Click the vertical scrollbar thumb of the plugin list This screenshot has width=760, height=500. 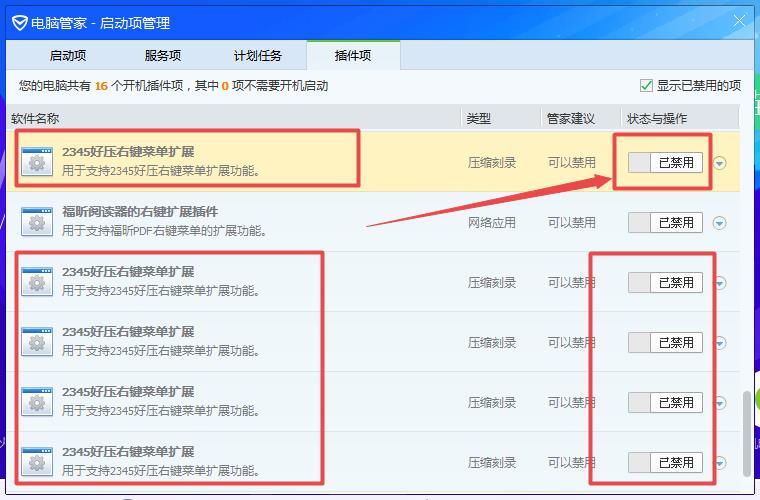(747, 434)
